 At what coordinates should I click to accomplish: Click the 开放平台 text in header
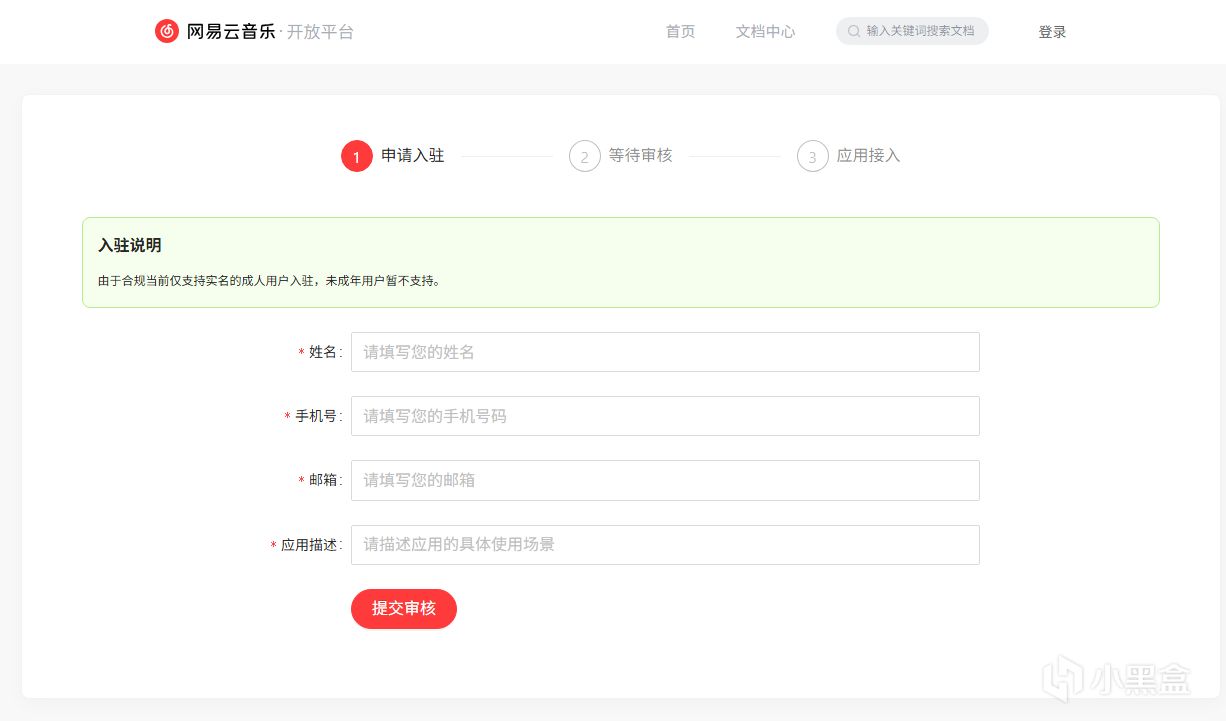[x=320, y=32]
